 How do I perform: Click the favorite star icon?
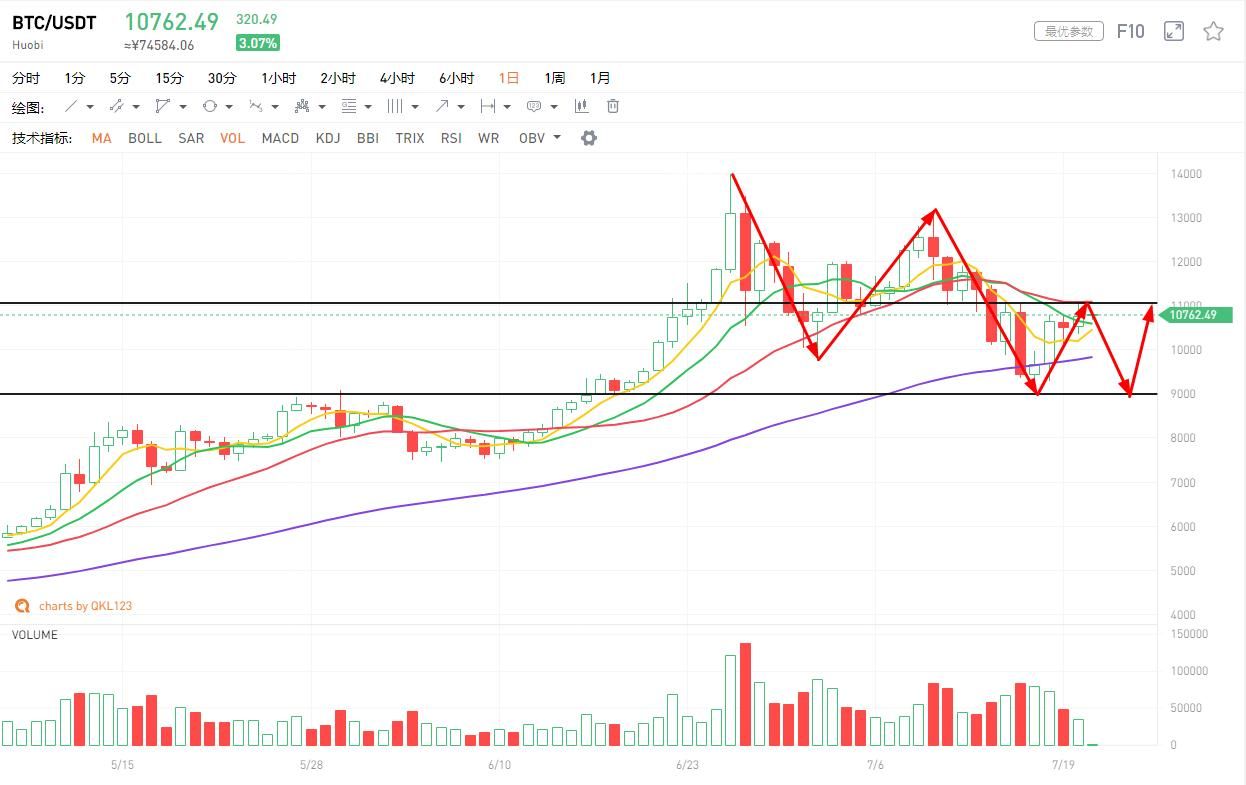point(1213,31)
